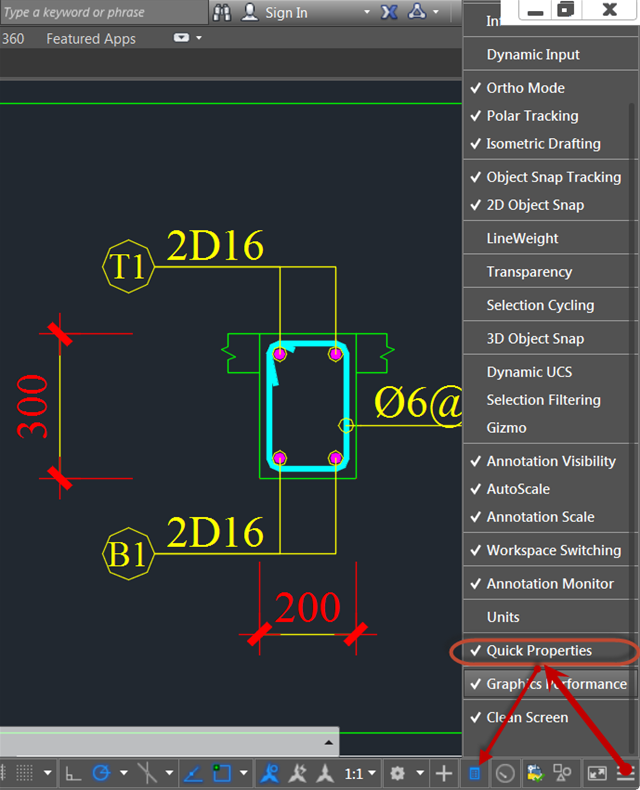Toggle AutoScale icon in status bar
The height and width of the screenshot is (790, 640).
[298, 773]
